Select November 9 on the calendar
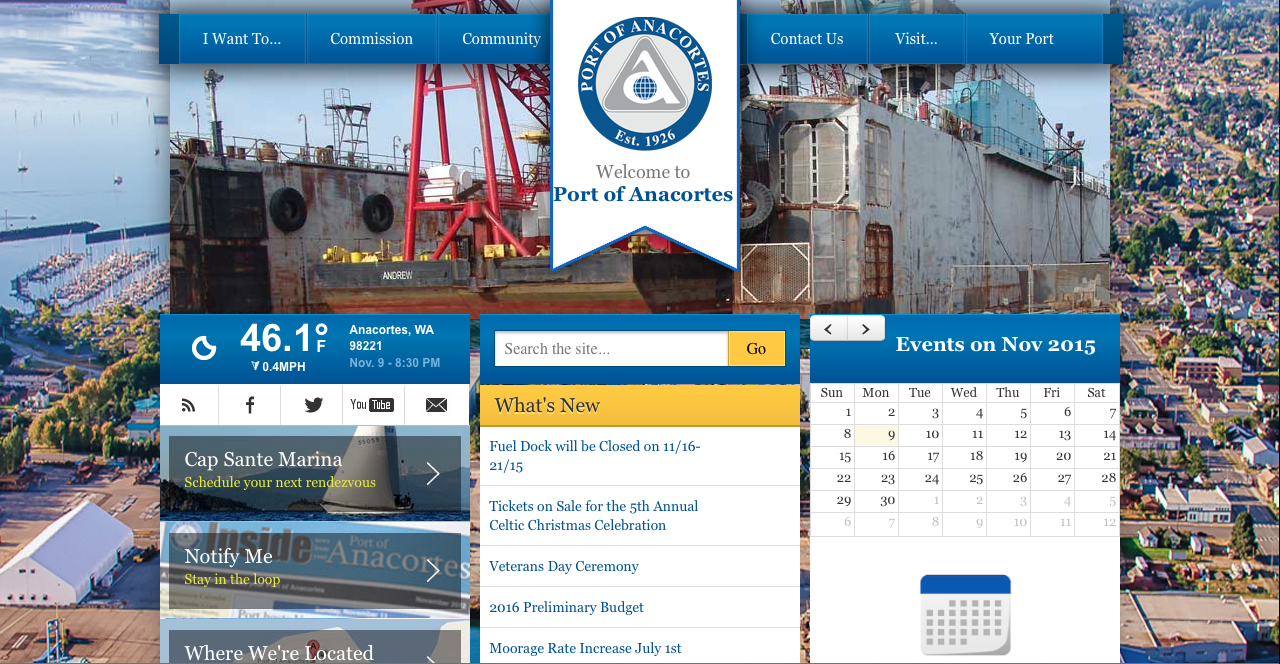 pos(876,435)
